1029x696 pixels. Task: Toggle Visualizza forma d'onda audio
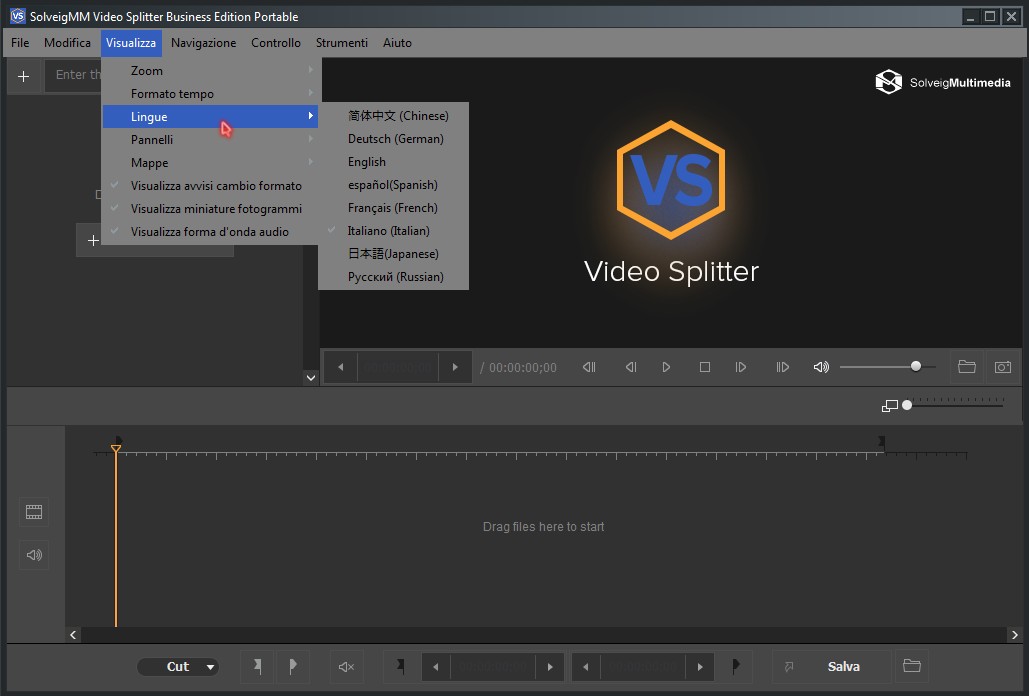210,231
